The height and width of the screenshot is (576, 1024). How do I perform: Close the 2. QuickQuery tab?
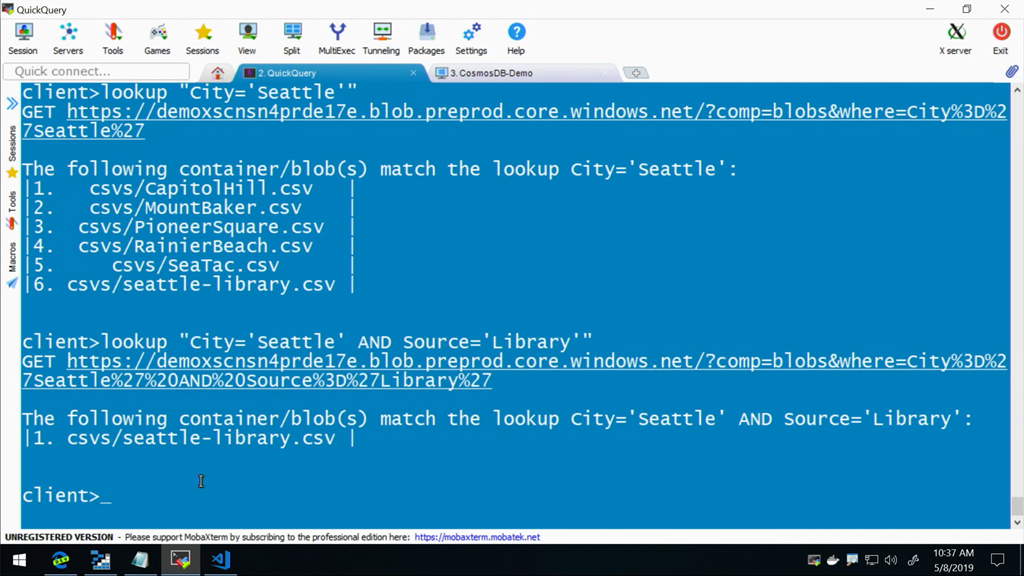[x=413, y=73]
